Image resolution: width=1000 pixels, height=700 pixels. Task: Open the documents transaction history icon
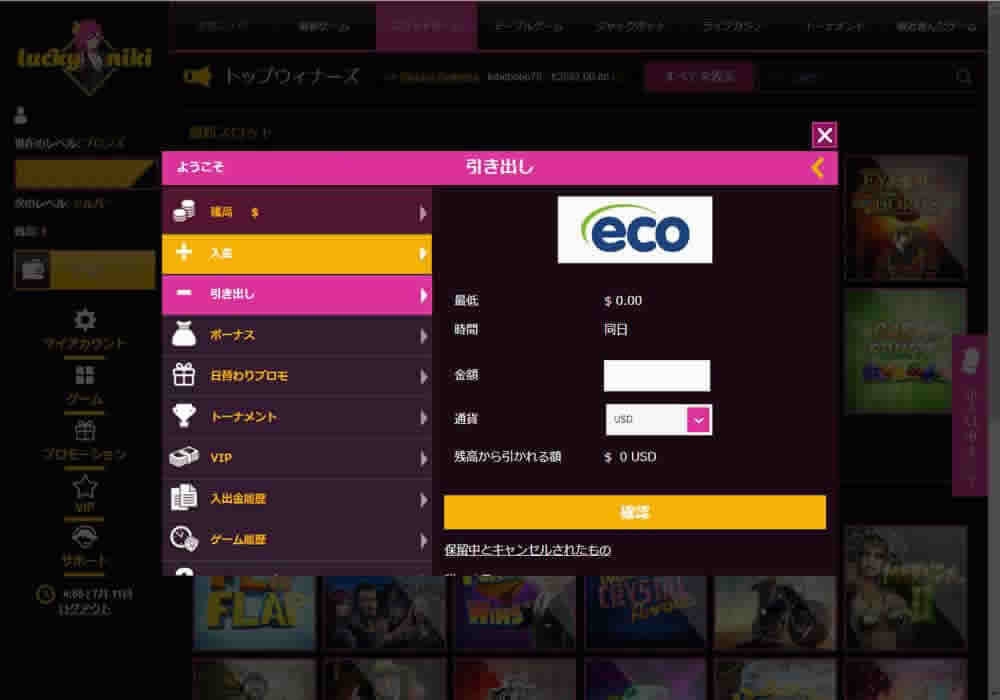[x=184, y=497]
